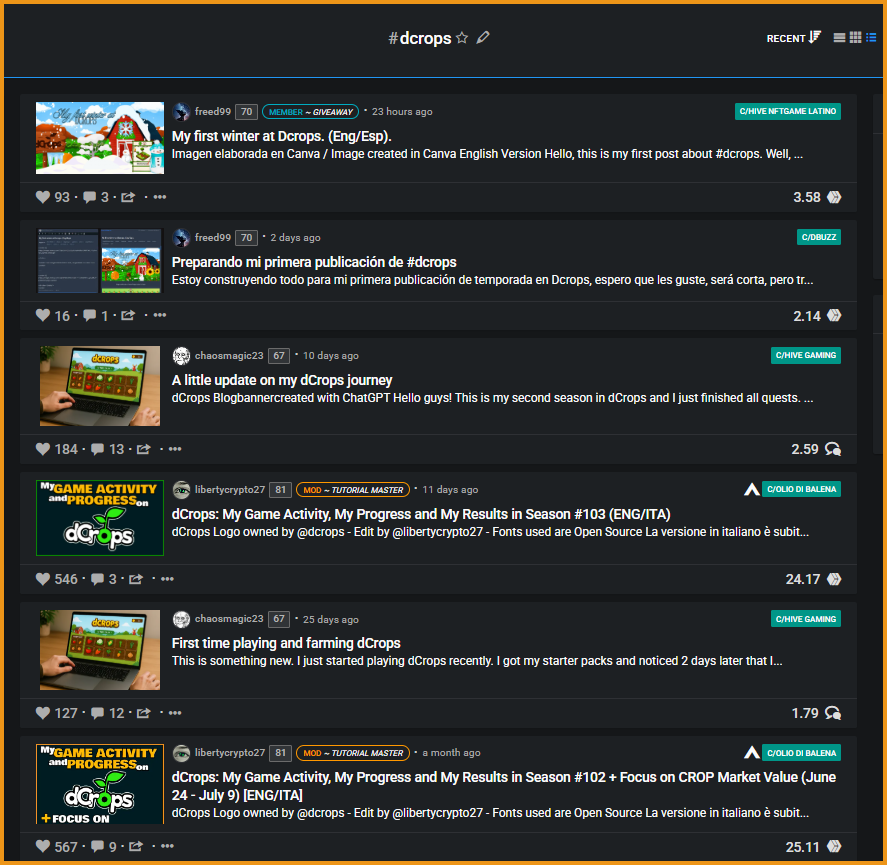Open the RECENT sort order dropdown

(x=793, y=38)
